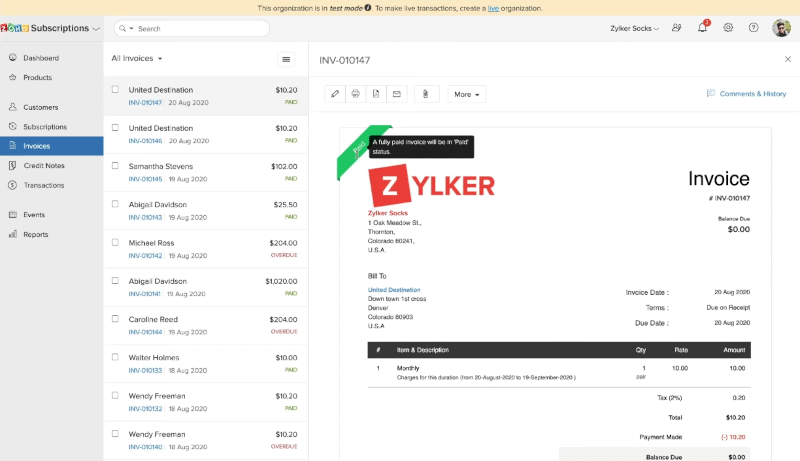Click the search magnifier icon

(x=122, y=29)
